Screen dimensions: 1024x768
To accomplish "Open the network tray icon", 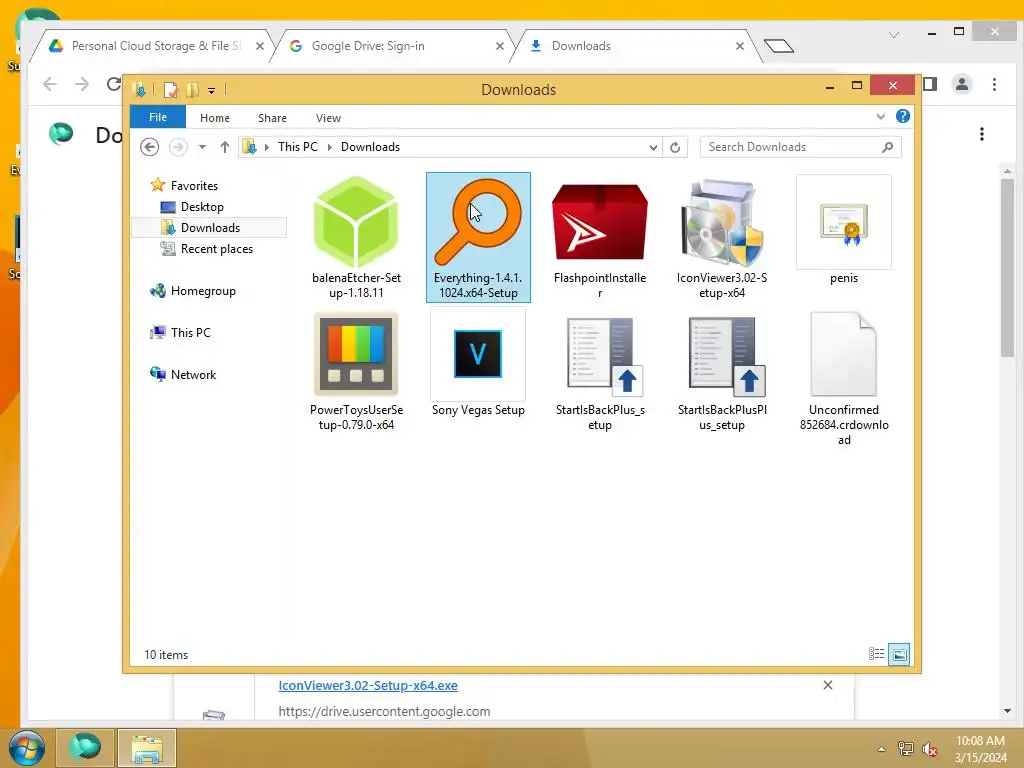I will click(905, 749).
